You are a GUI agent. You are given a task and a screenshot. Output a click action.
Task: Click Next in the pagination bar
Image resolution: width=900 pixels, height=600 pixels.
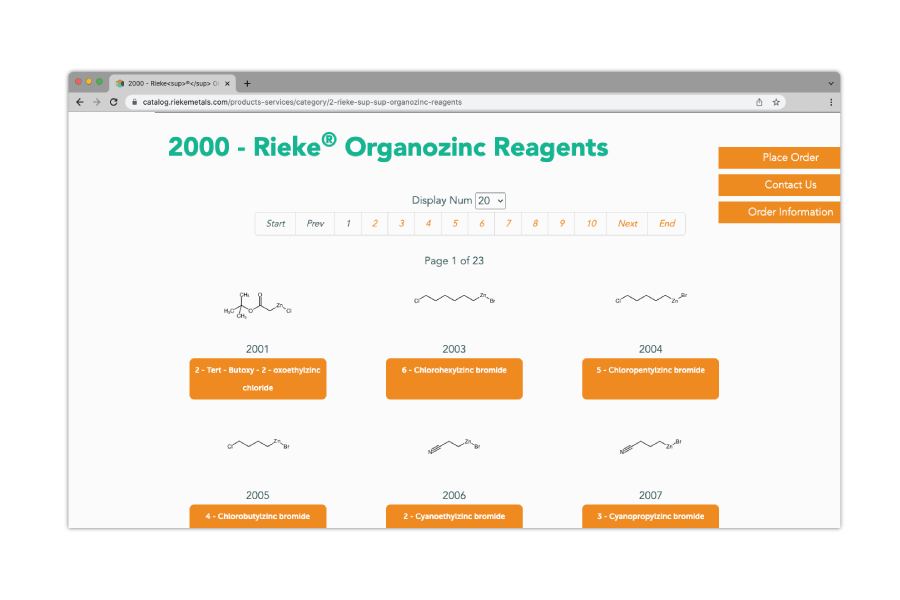coord(627,224)
